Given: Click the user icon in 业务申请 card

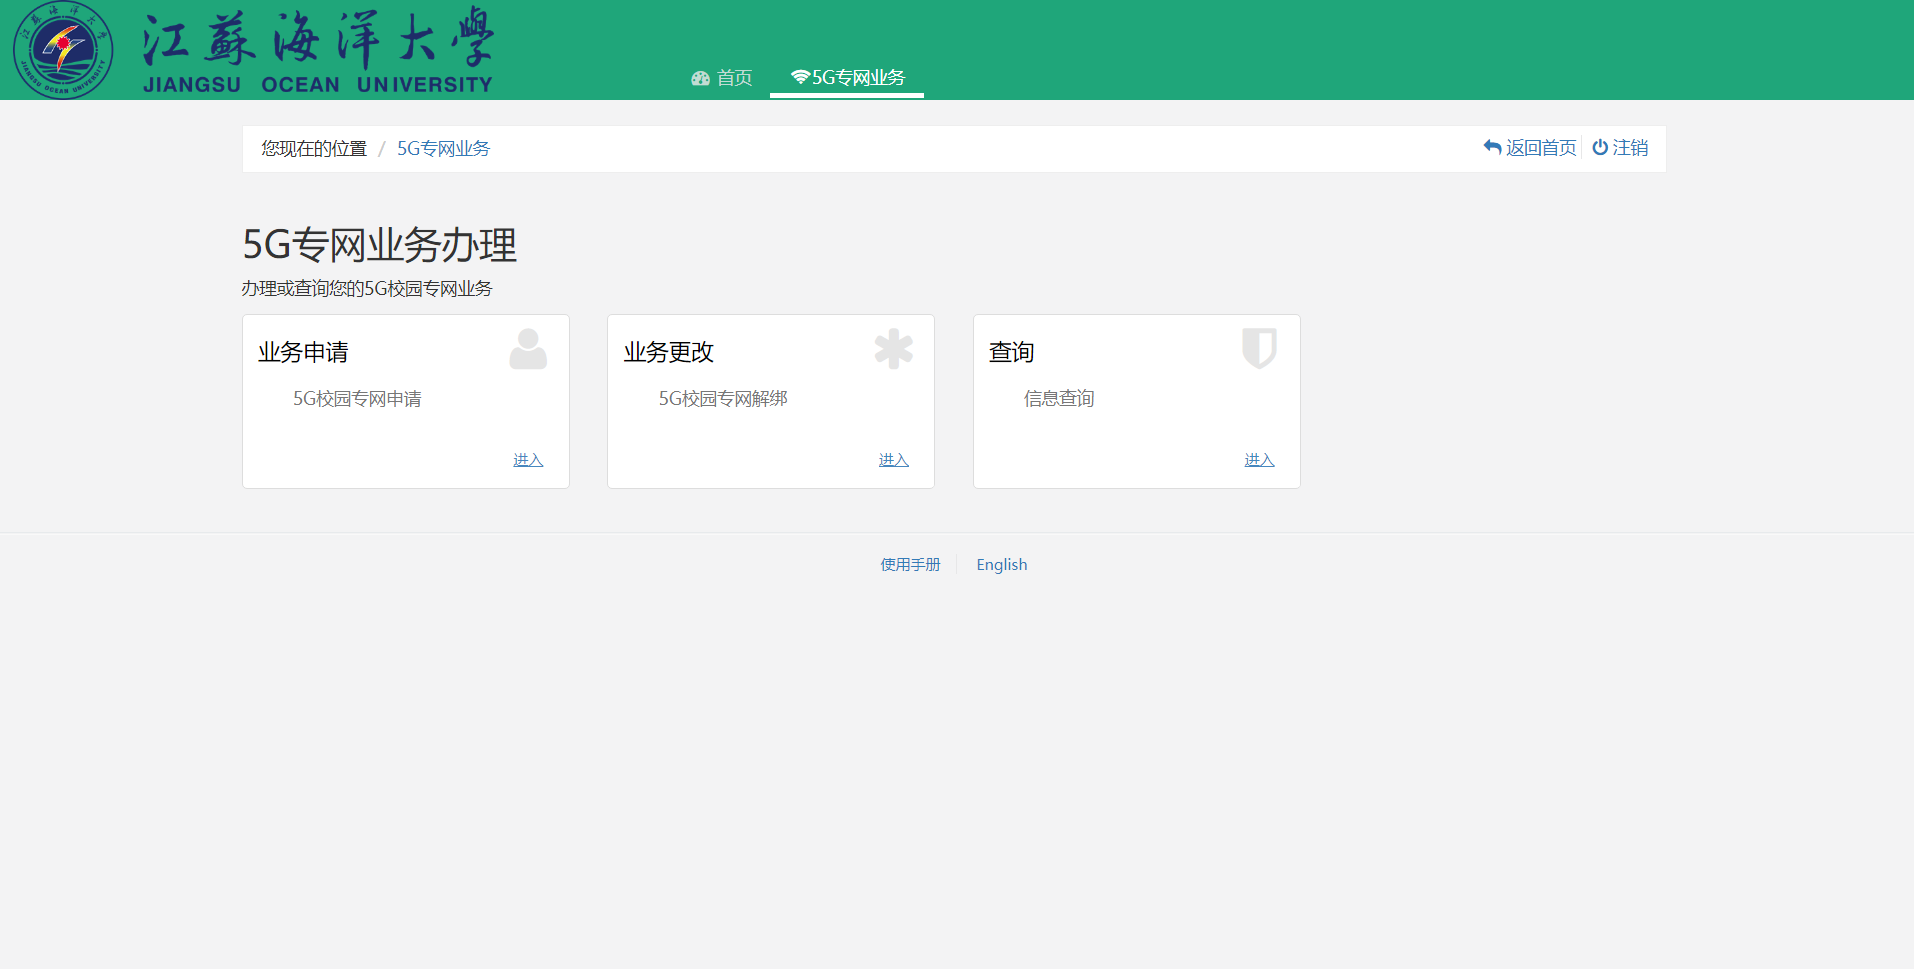Looking at the screenshot, I should point(528,349).
